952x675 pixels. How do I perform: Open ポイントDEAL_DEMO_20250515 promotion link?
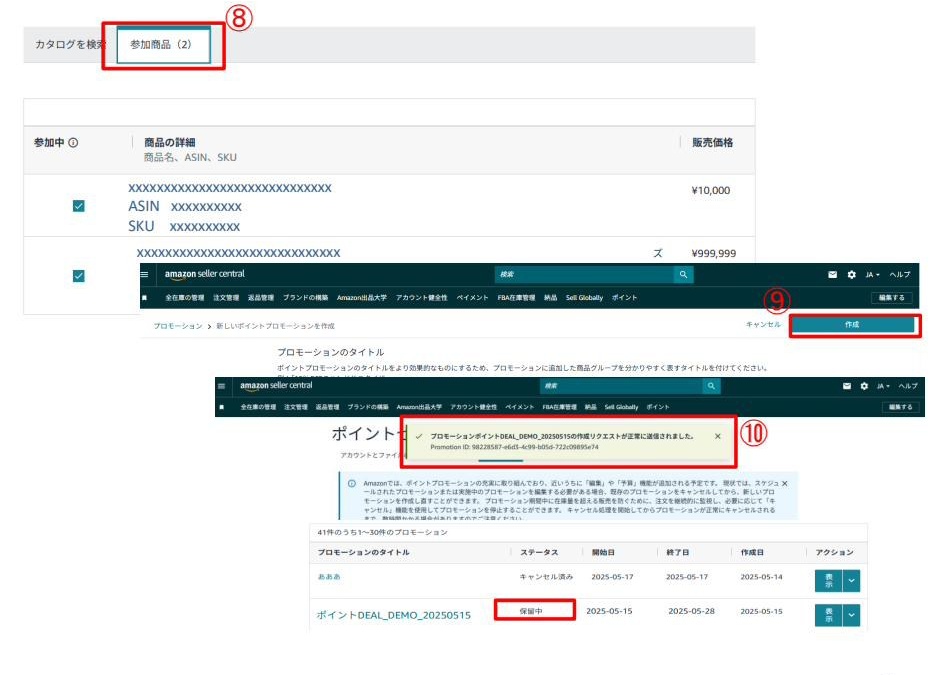(x=393, y=615)
